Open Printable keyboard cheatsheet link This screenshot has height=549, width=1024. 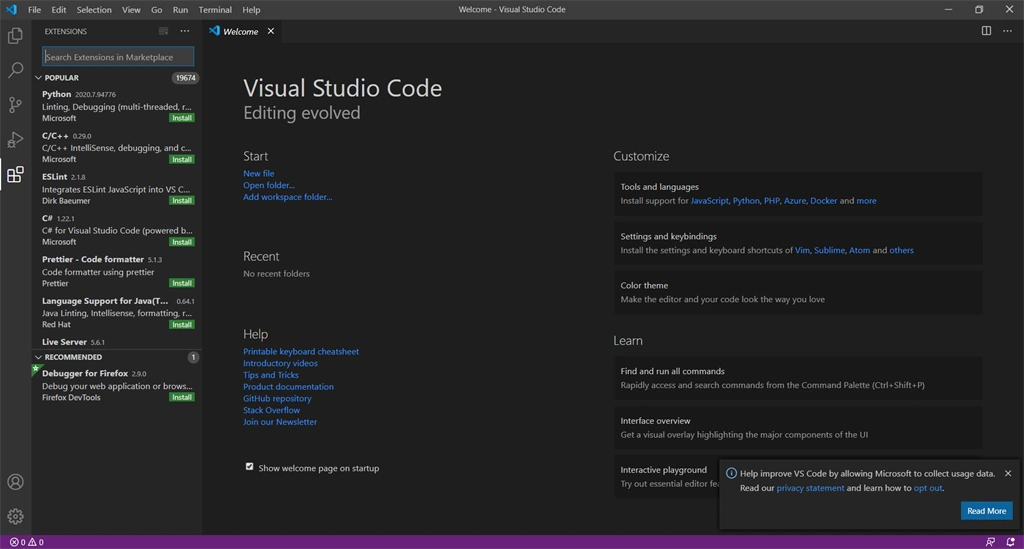coord(301,351)
